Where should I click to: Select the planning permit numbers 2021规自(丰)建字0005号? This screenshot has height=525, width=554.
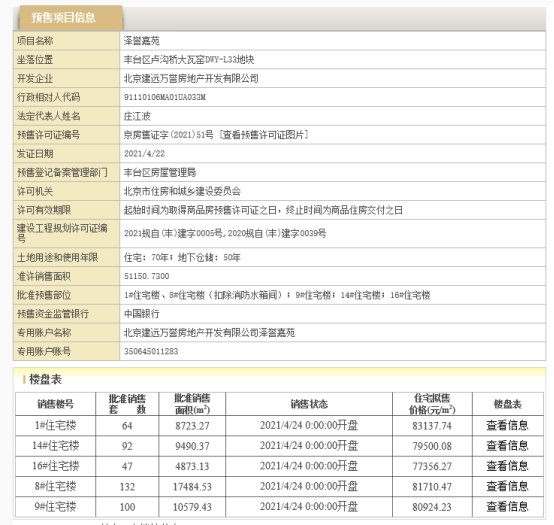tap(173, 234)
